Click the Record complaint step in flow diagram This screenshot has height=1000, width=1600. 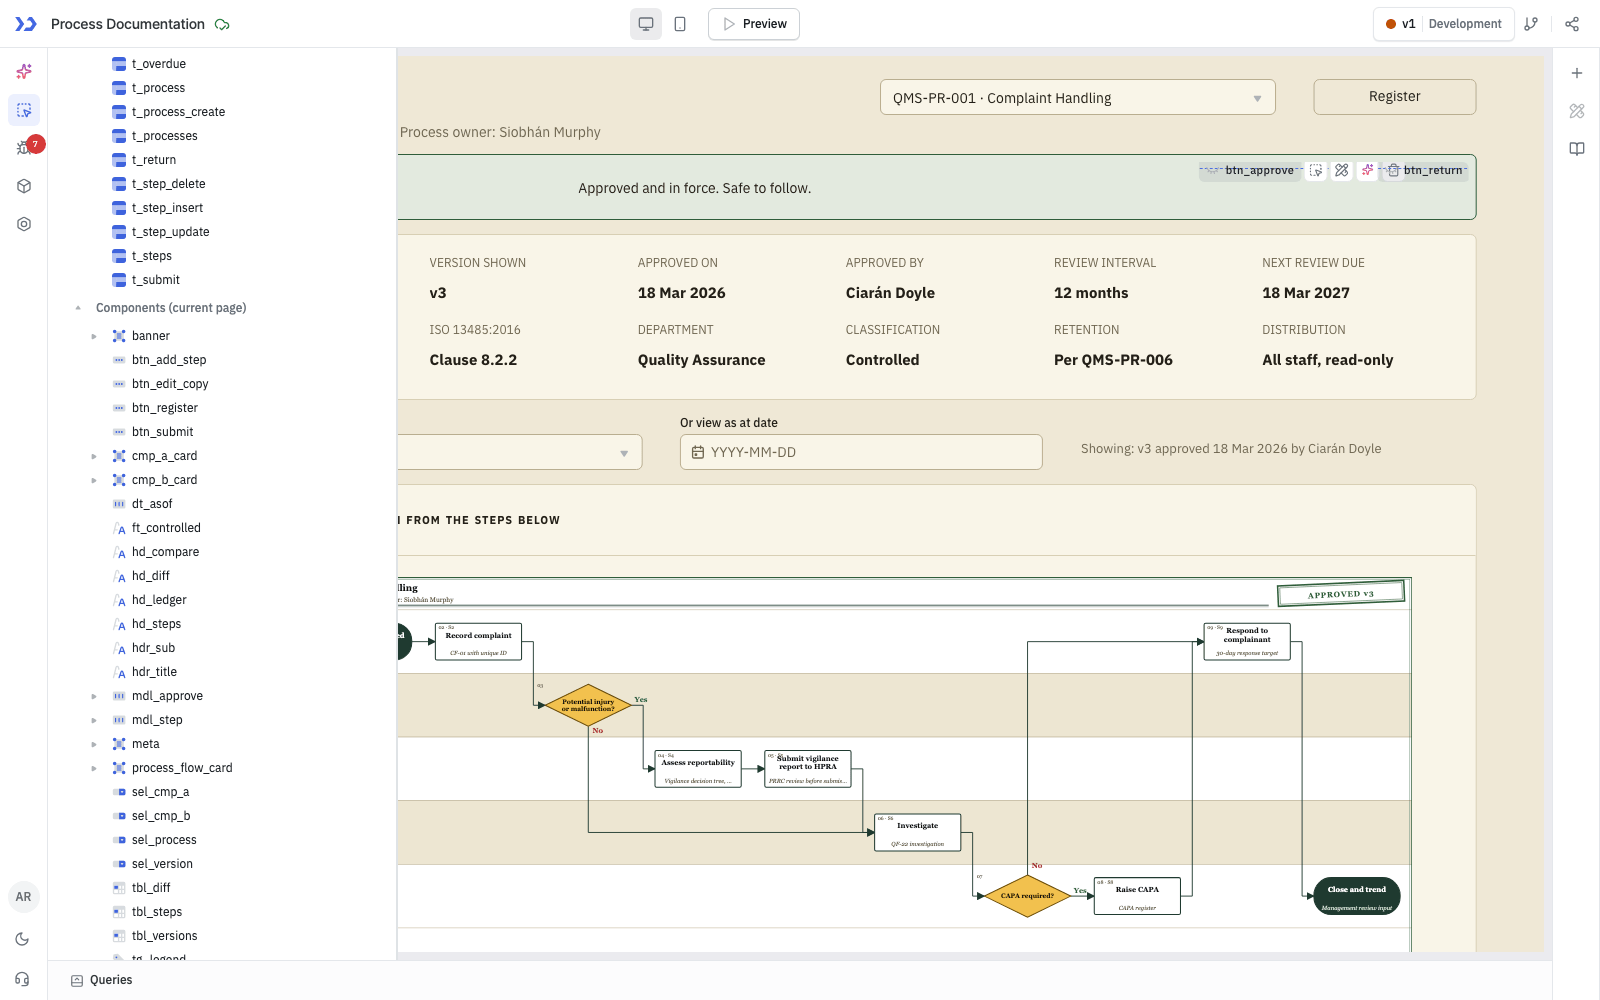(x=478, y=642)
